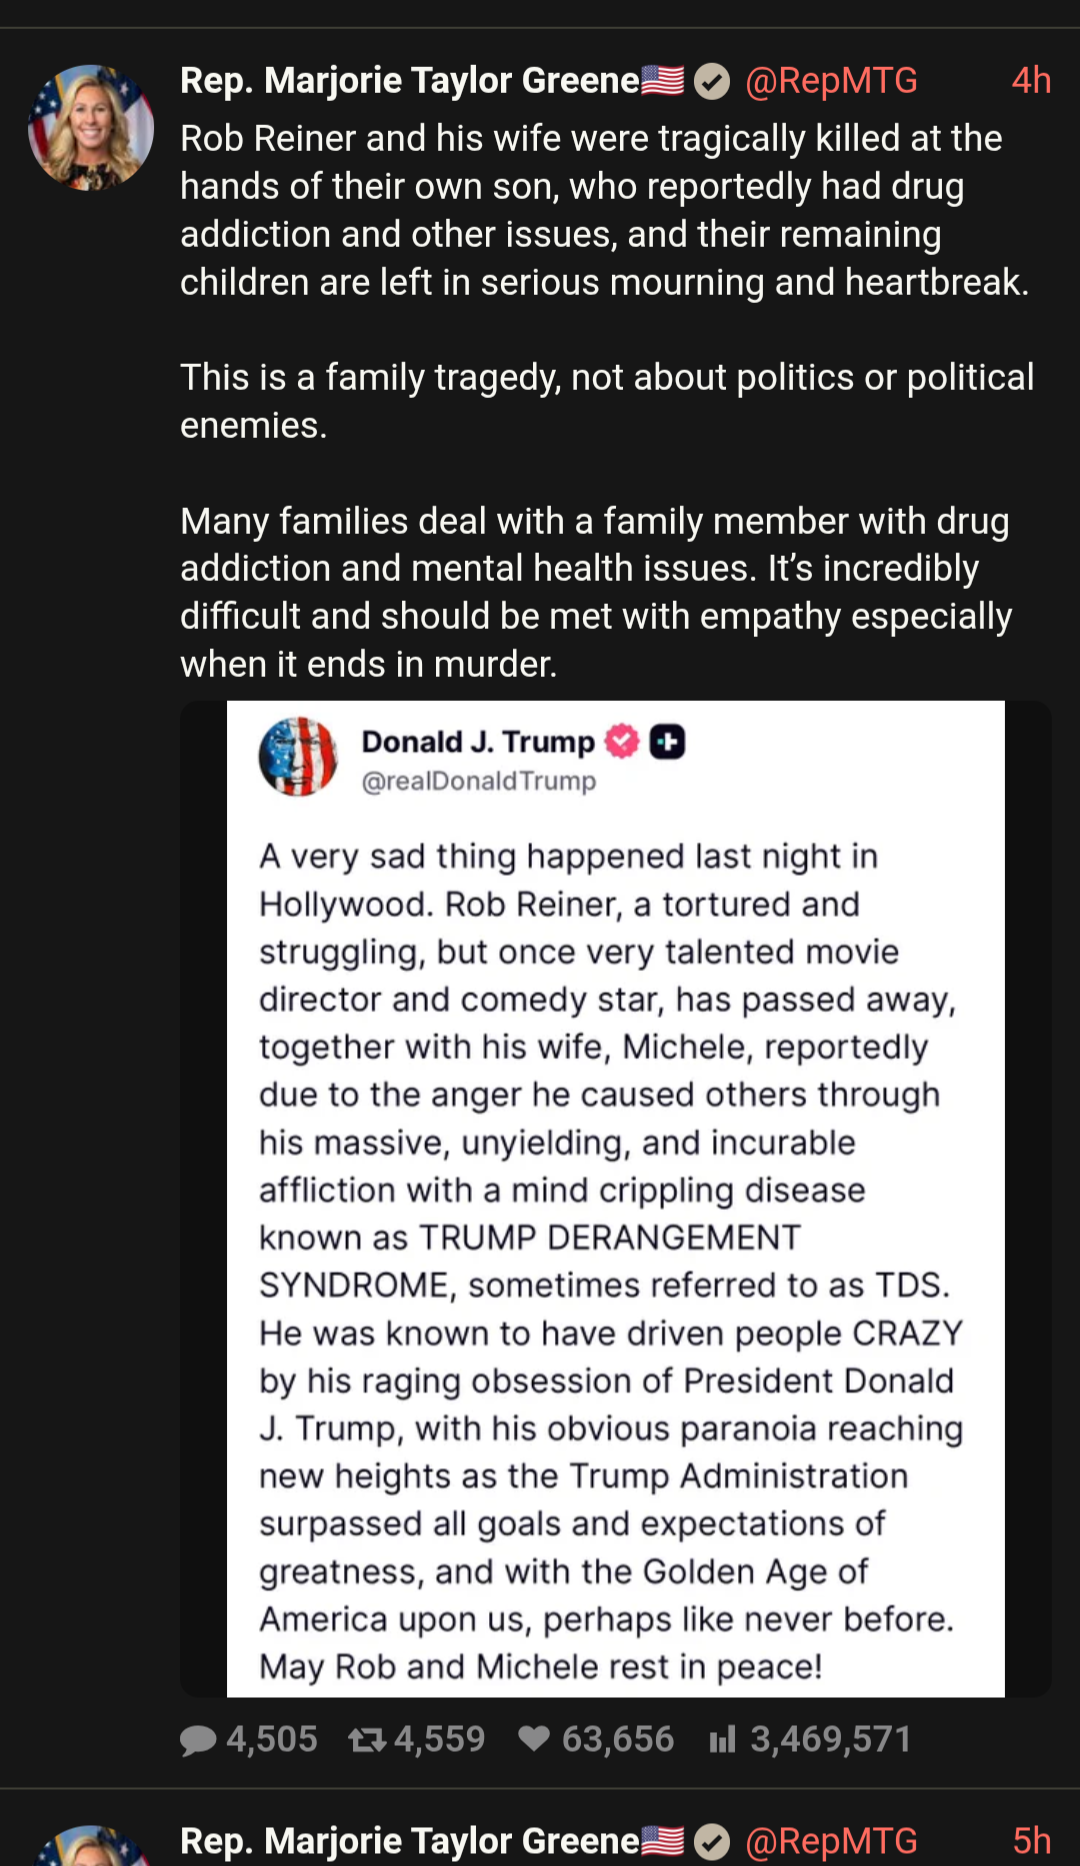Open the profile avatar of the 4h post

(x=91, y=128)
